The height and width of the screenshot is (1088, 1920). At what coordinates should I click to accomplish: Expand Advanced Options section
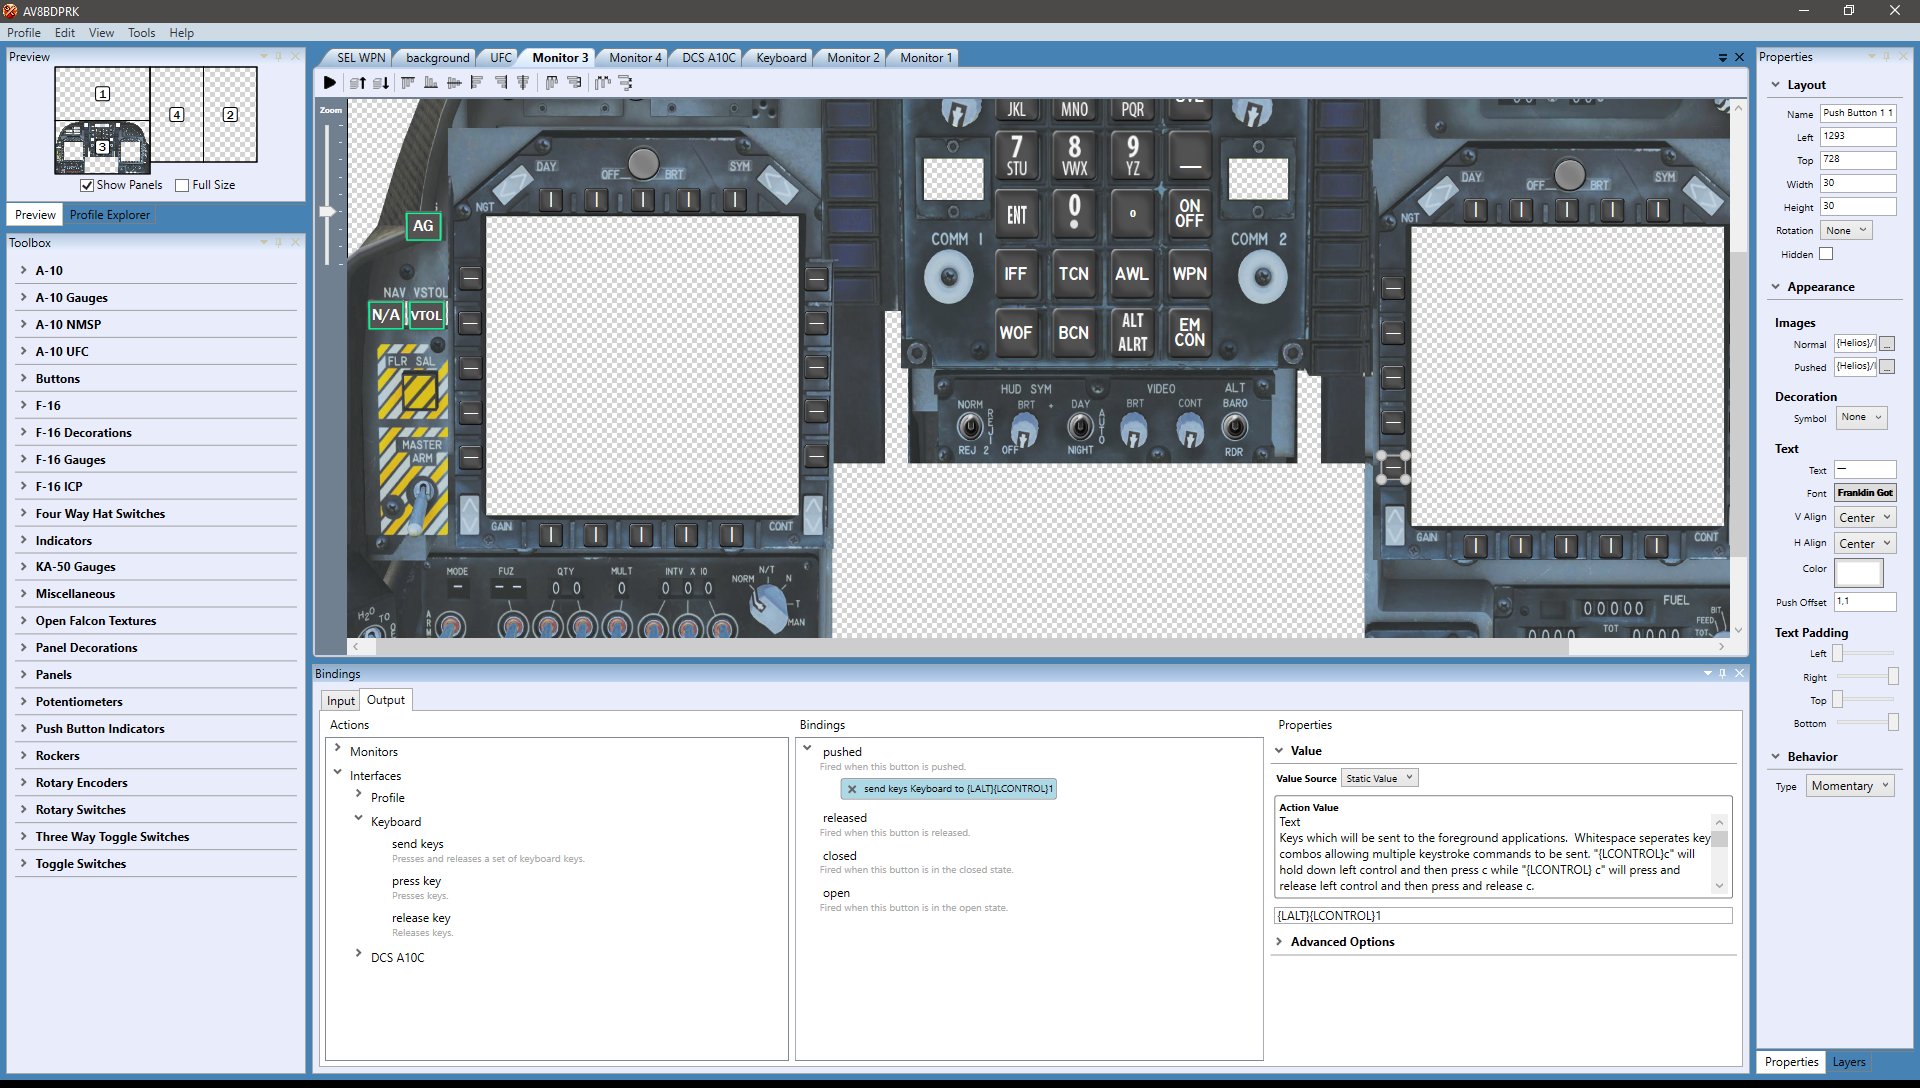point(1279,942)
